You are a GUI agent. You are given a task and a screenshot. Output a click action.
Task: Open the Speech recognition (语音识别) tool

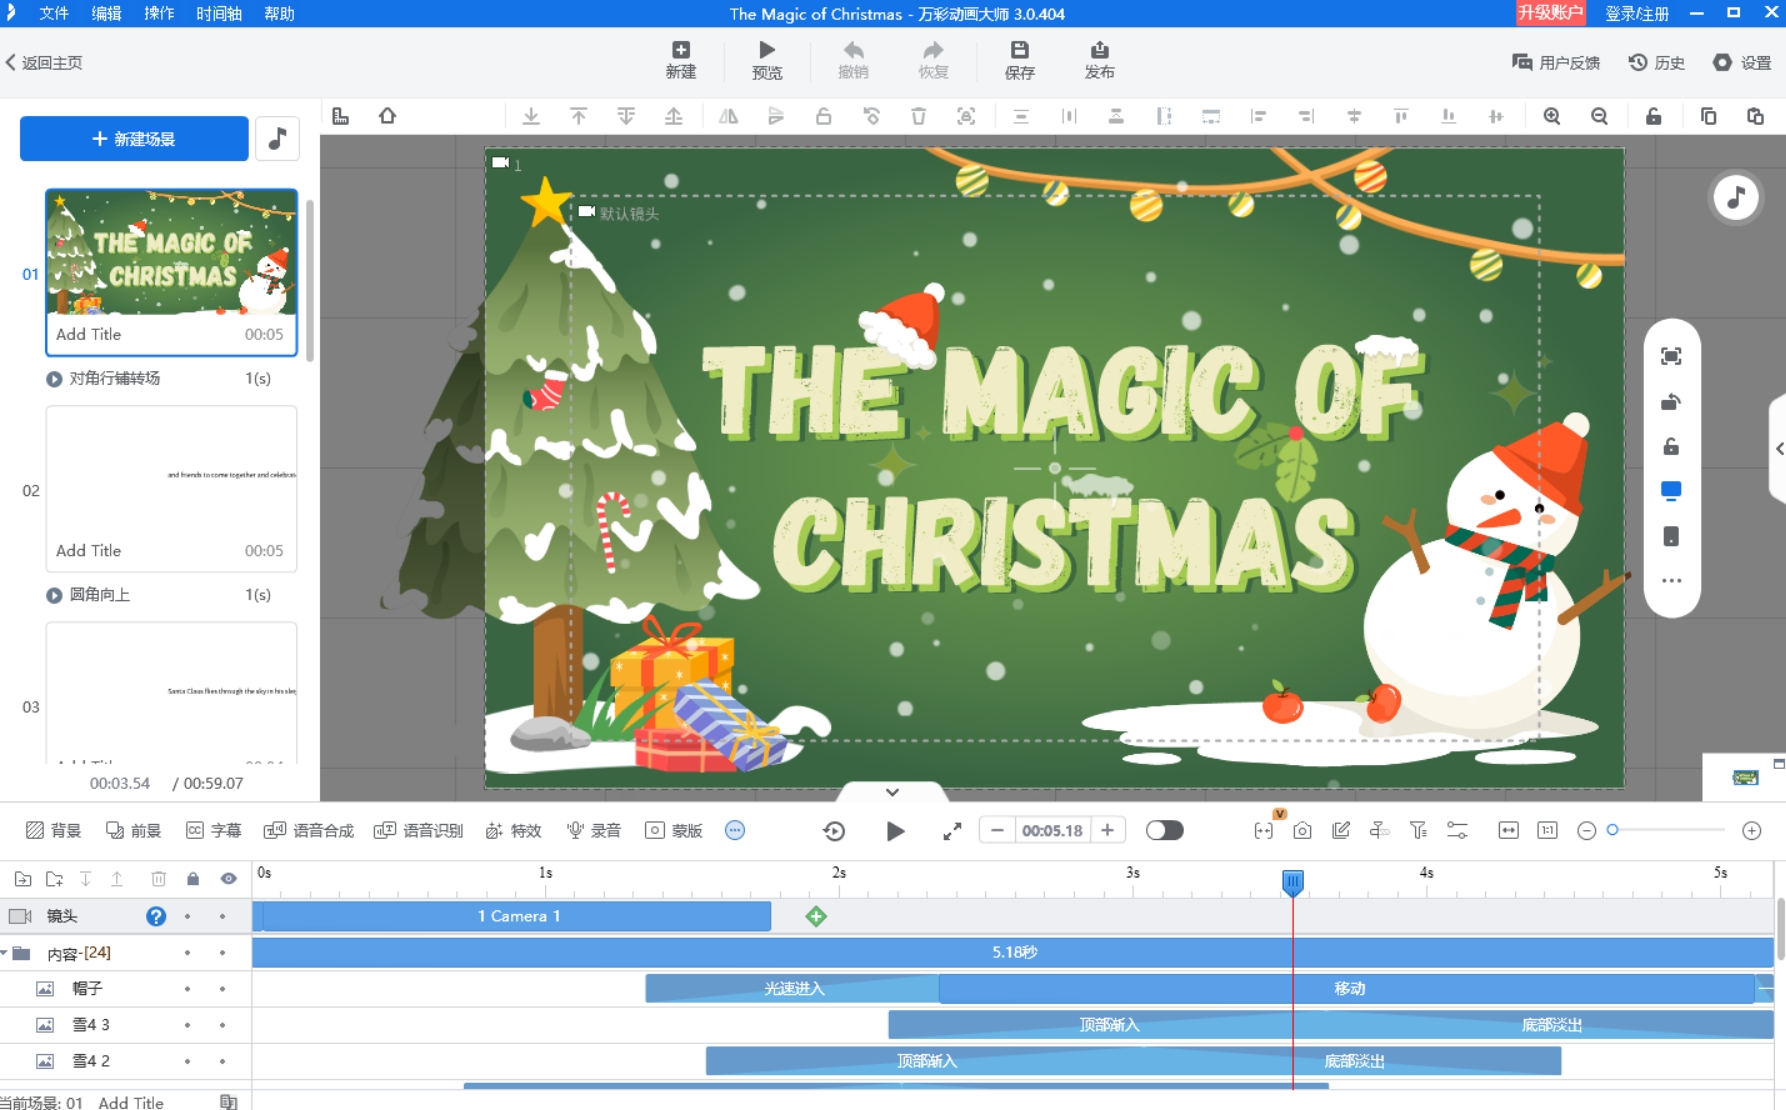click(418, 831)
